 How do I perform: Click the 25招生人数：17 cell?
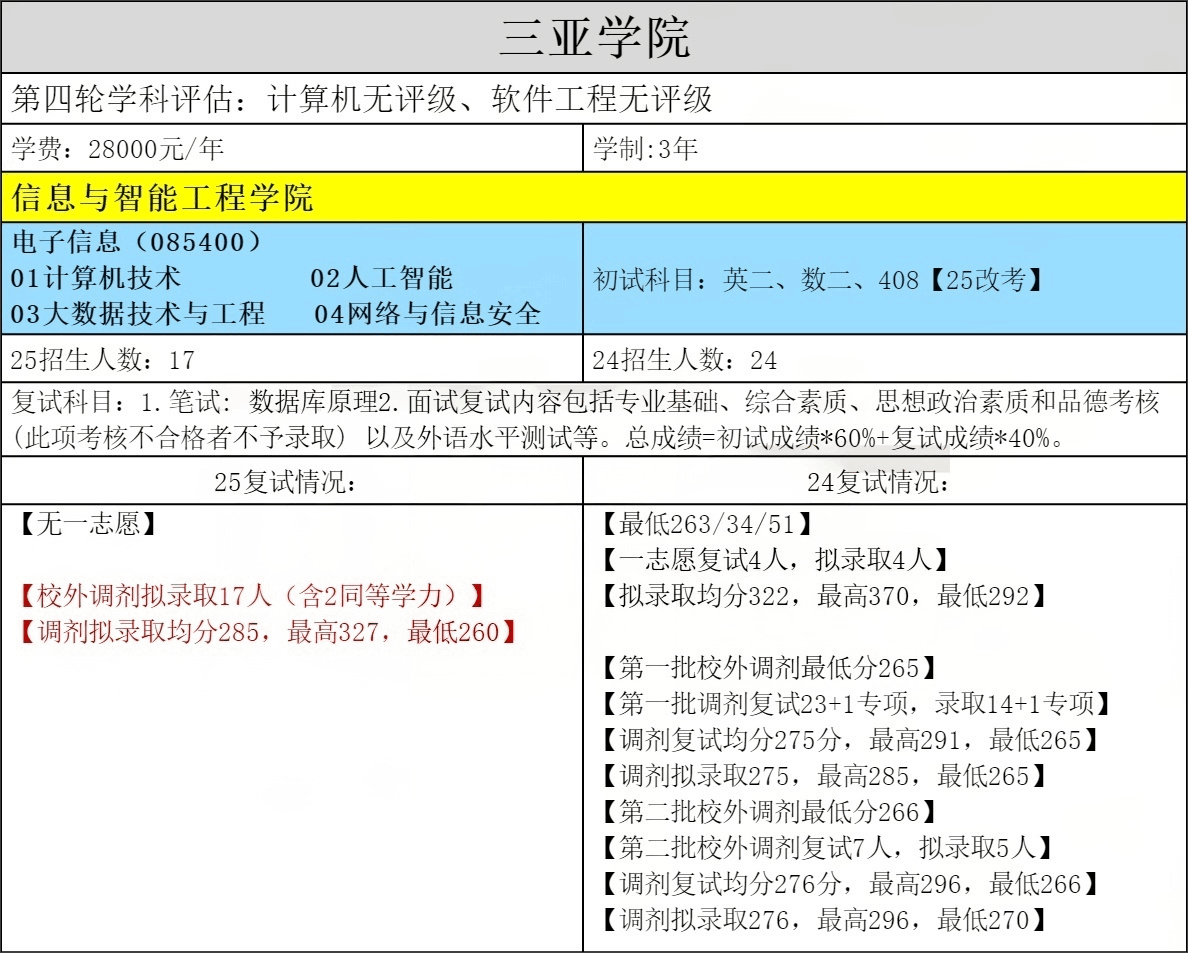[103, 360]
